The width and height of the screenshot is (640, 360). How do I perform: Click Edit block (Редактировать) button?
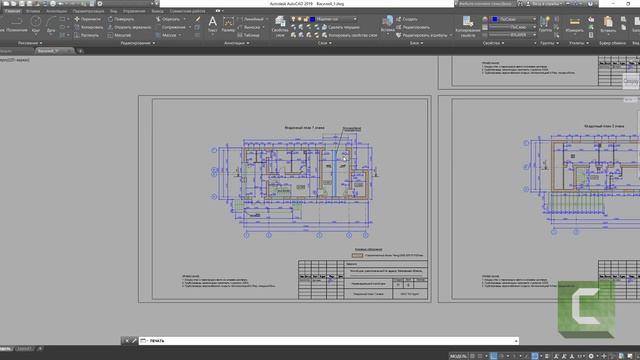tap(413, 27)
